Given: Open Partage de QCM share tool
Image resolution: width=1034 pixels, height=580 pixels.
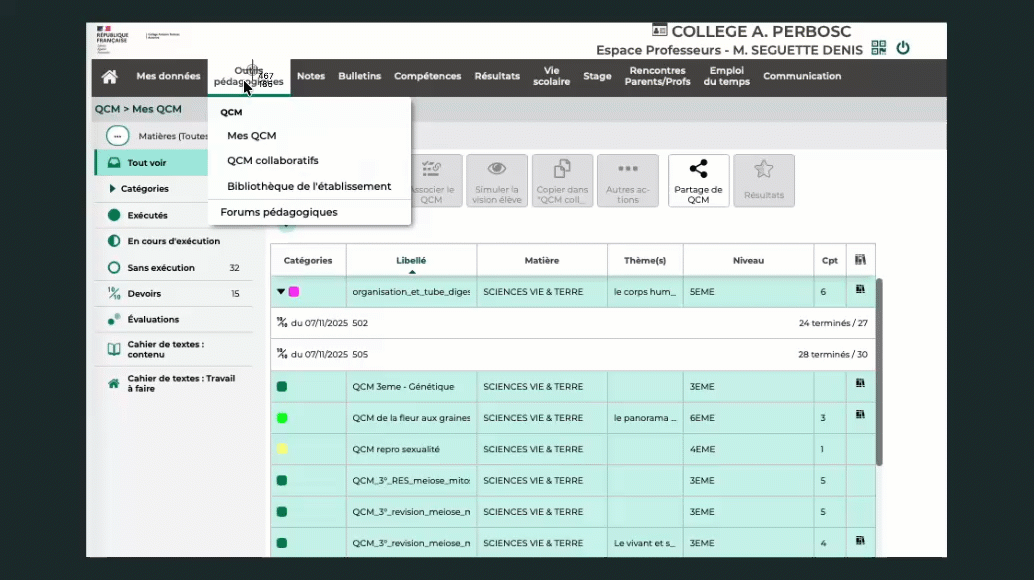Looking at the screenshot, I should point(698,181).
